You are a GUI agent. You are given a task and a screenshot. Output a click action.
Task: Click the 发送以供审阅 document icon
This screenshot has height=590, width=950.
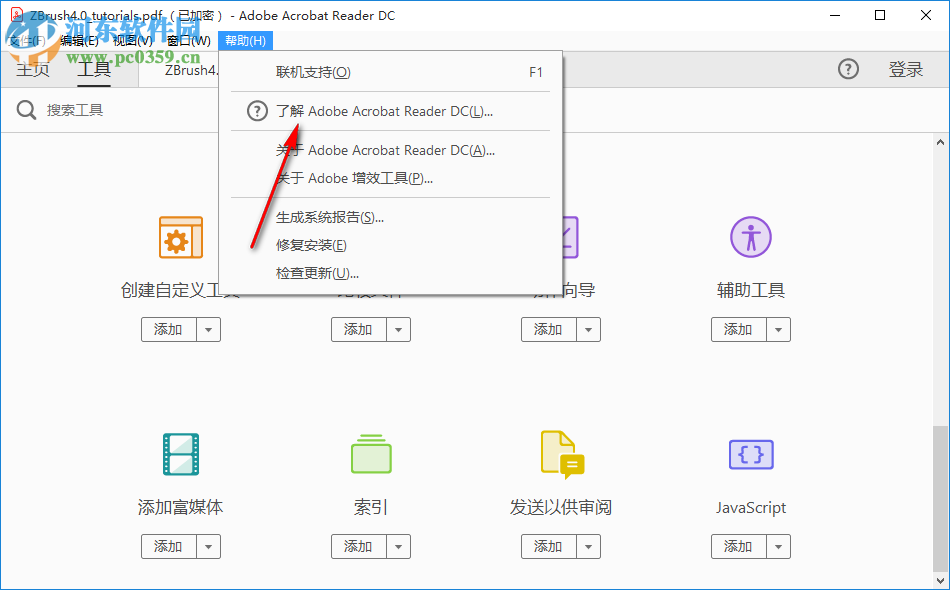[x=561, y=455]
